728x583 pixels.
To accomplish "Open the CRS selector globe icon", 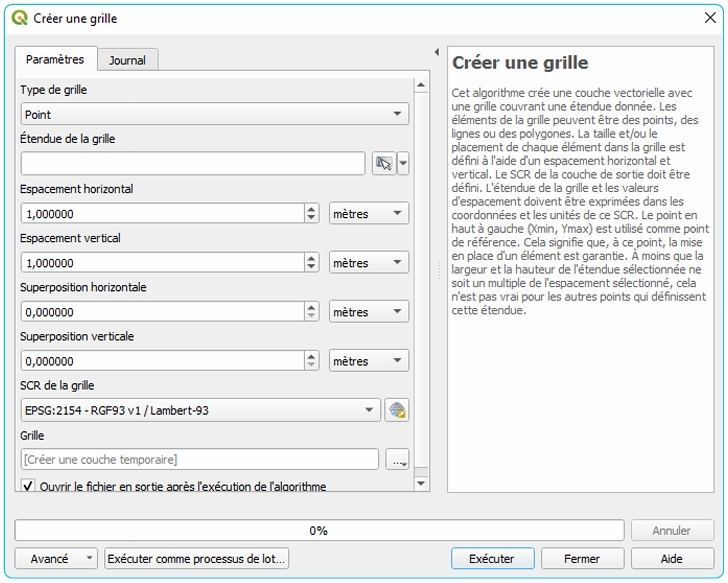I will (397, 410).
